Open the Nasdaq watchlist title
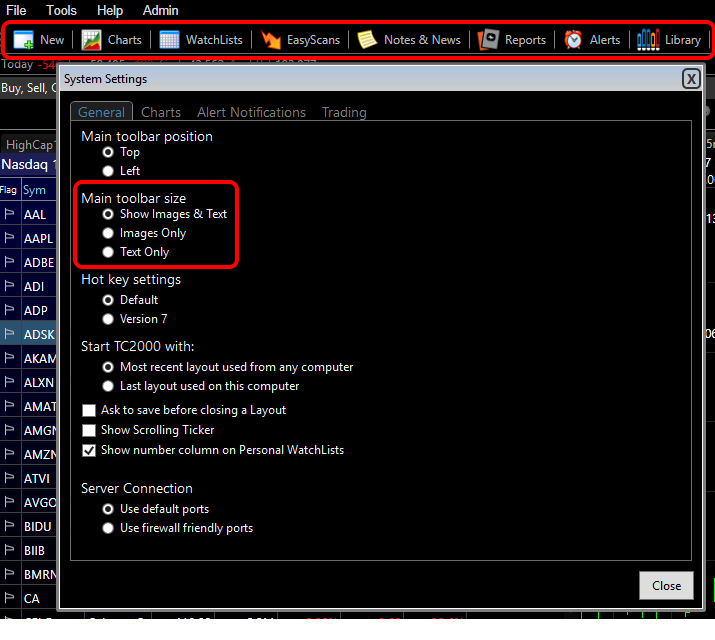The height and width of the screenshot is (640, 715). coord(28,164)
